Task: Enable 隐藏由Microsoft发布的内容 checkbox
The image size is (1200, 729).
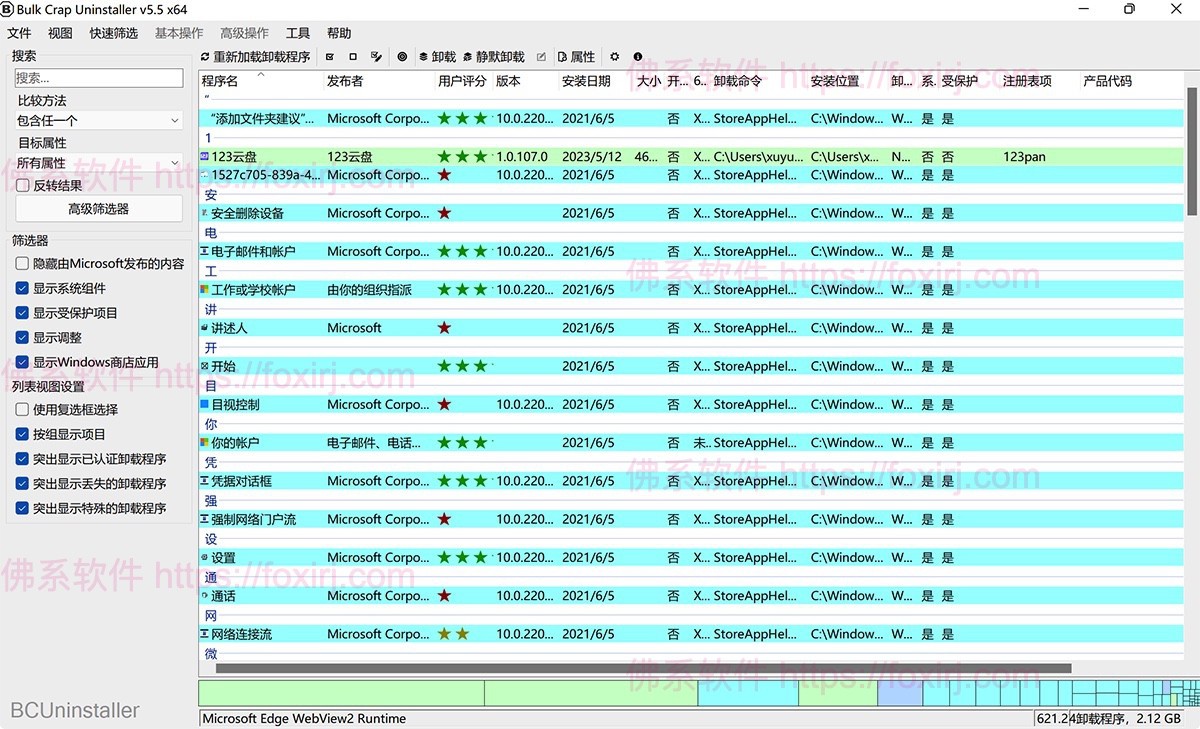Action: pos(23,264)
